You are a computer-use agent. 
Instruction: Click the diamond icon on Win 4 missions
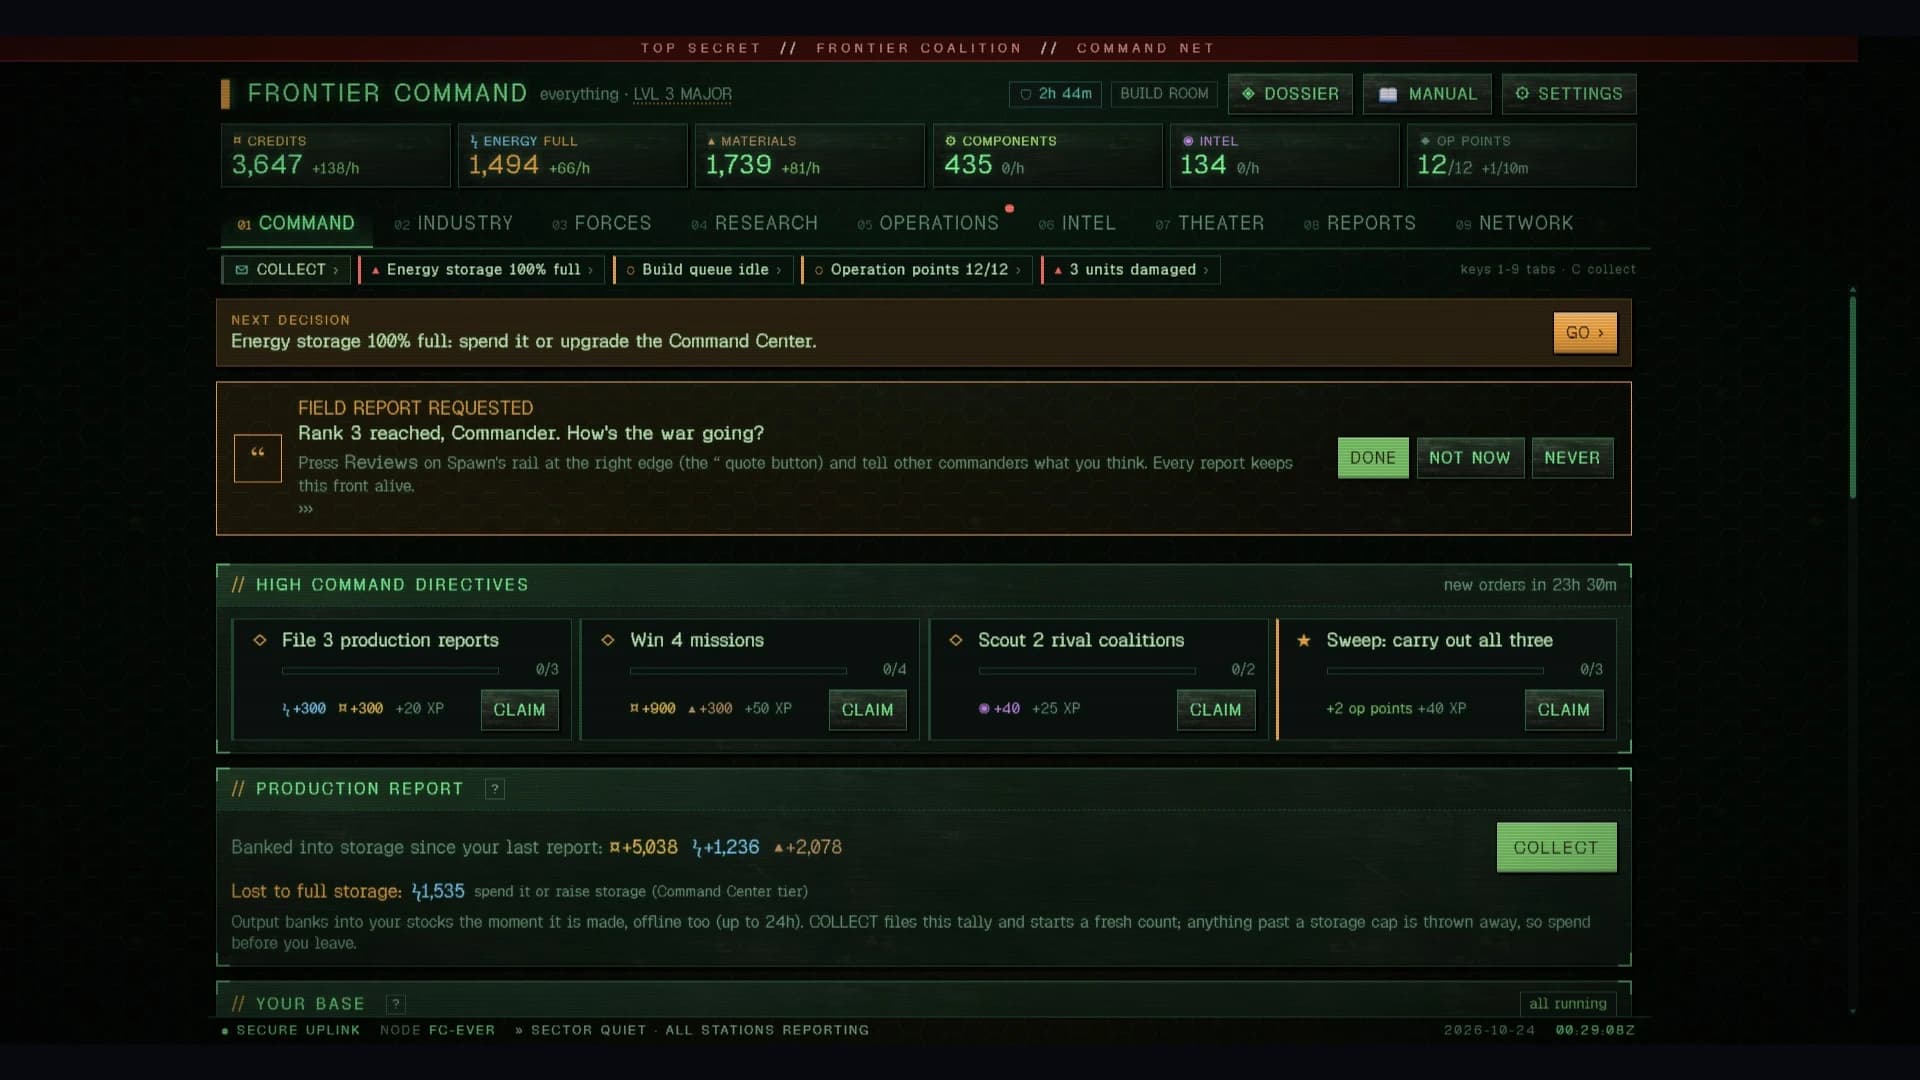(x=607, y=640)
